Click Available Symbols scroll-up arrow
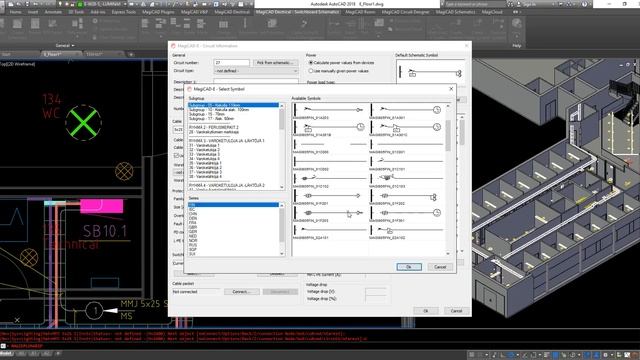Image resolution: width=640 pixels, height=360 pixels. point(448,106)
